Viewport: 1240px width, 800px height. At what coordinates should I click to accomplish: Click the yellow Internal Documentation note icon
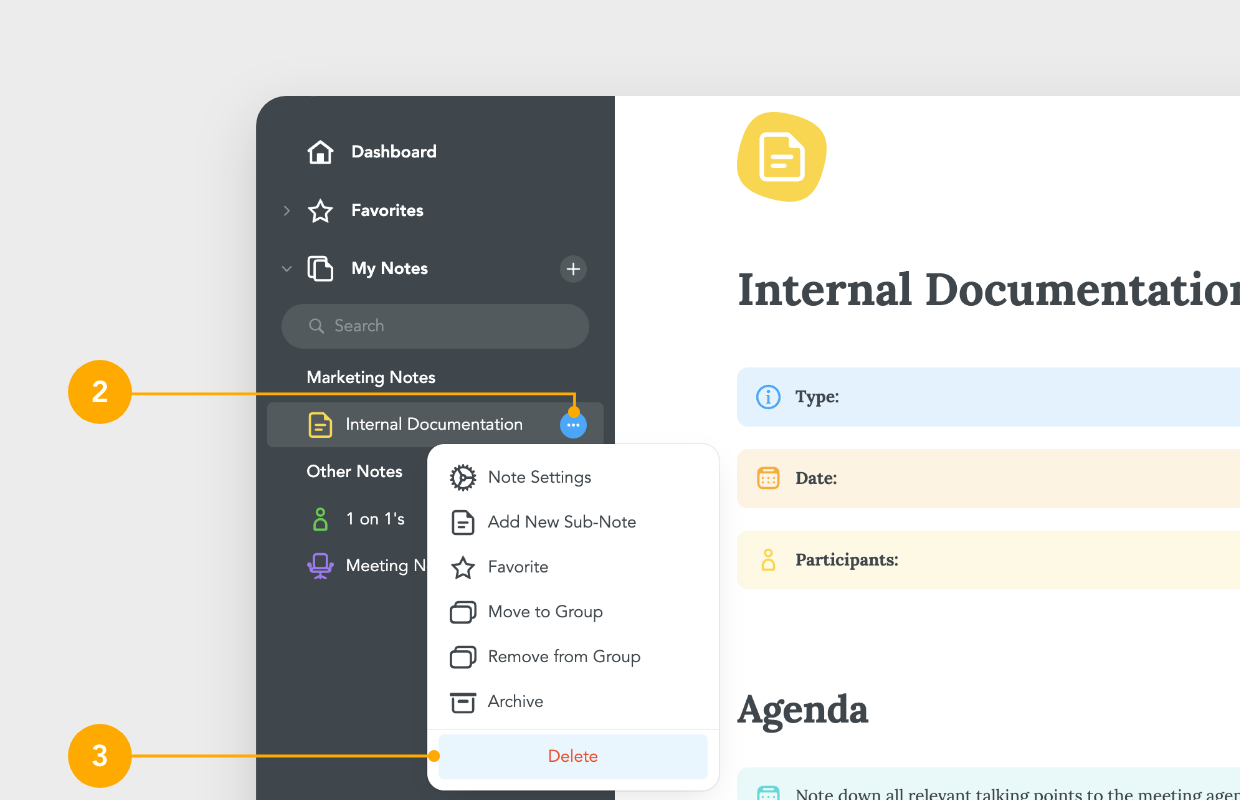coord(320,425)
